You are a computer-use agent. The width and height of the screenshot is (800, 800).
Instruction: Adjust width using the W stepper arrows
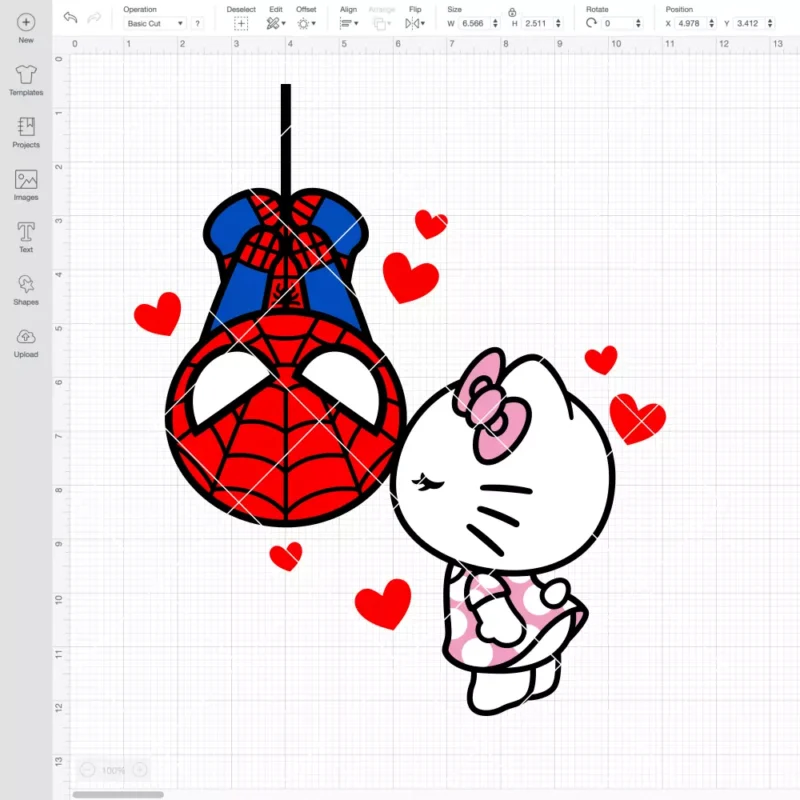pos(495,23)
